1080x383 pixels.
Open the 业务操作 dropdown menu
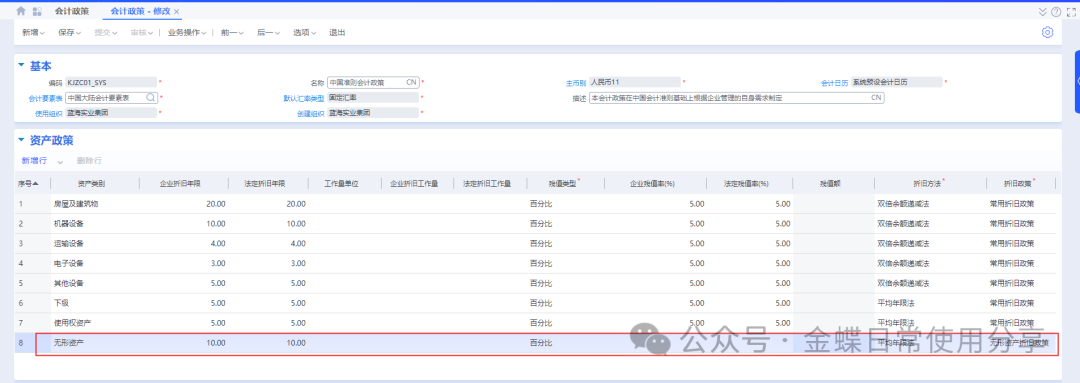(187, 32)
